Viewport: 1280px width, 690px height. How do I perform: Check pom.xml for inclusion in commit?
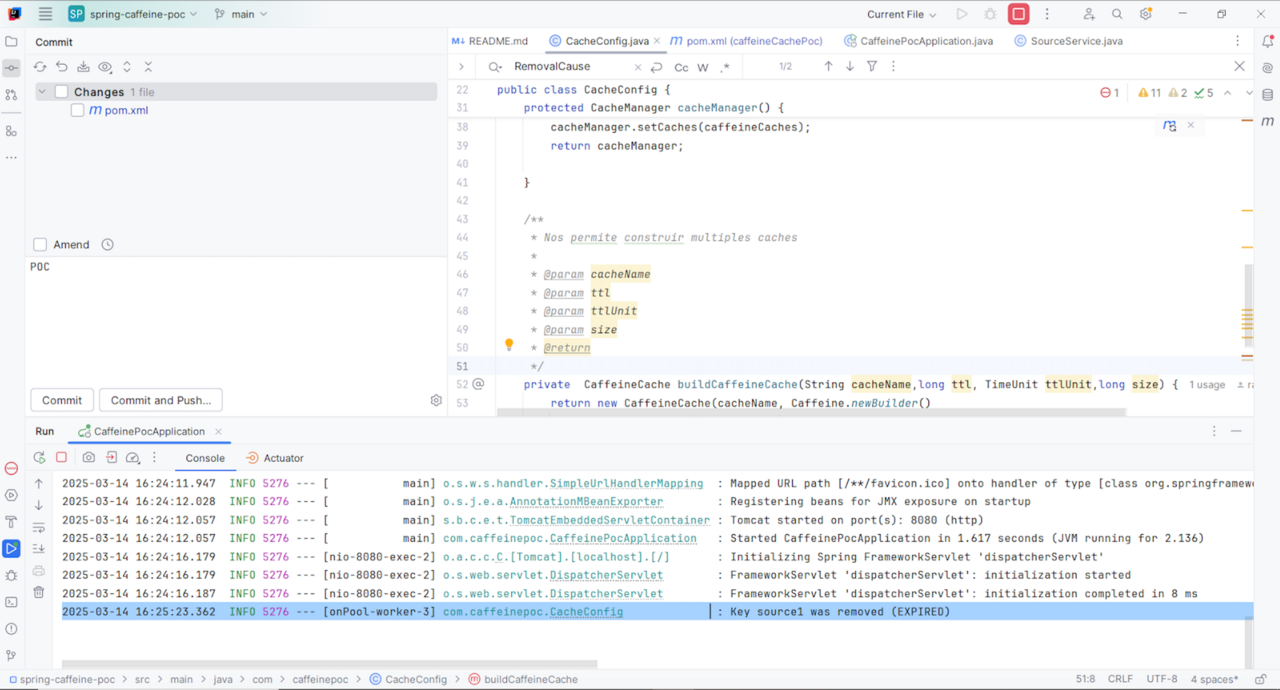77,111
